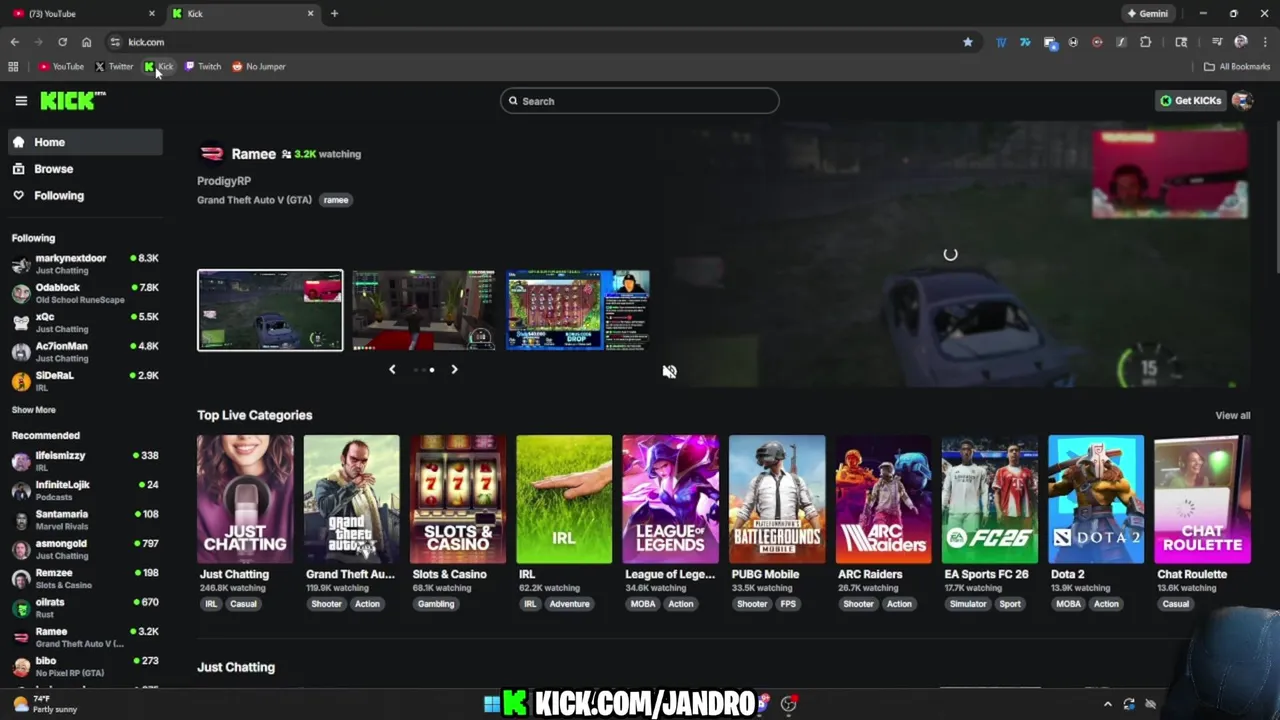Go to previous featured stream arrow
This screenshot has height=720, width=1280.
(x=392, y=370)
